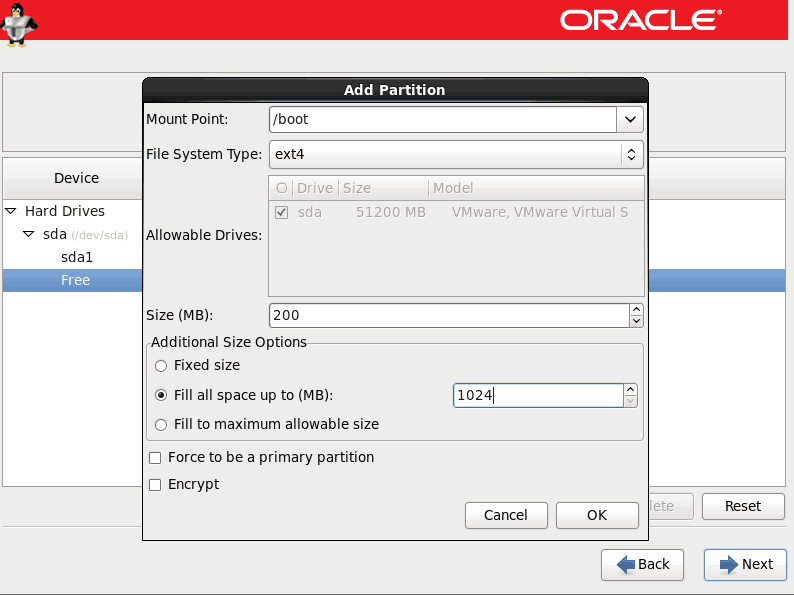
Task: Click the Drive column header
Action: click(315, 188)
